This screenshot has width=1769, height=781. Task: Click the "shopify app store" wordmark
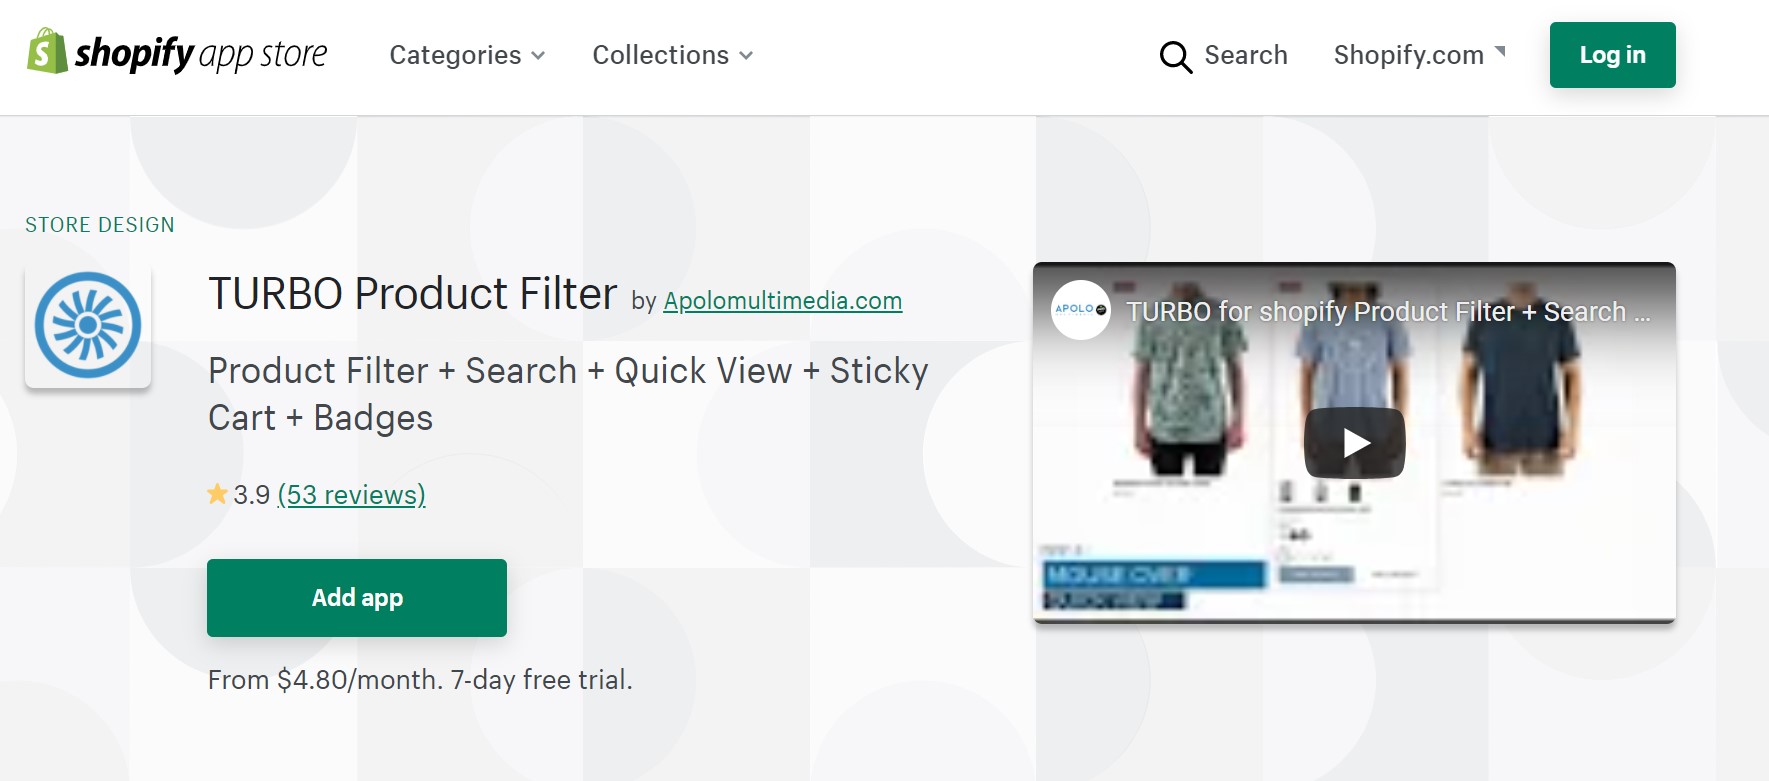201,54
